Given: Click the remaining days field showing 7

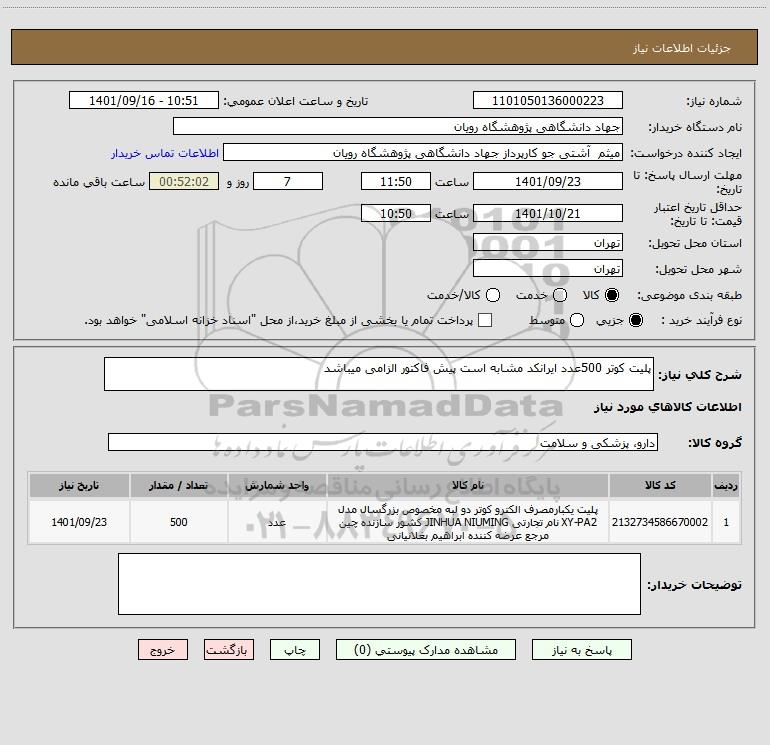Looking at the screenshot, I should coord(288,181).
